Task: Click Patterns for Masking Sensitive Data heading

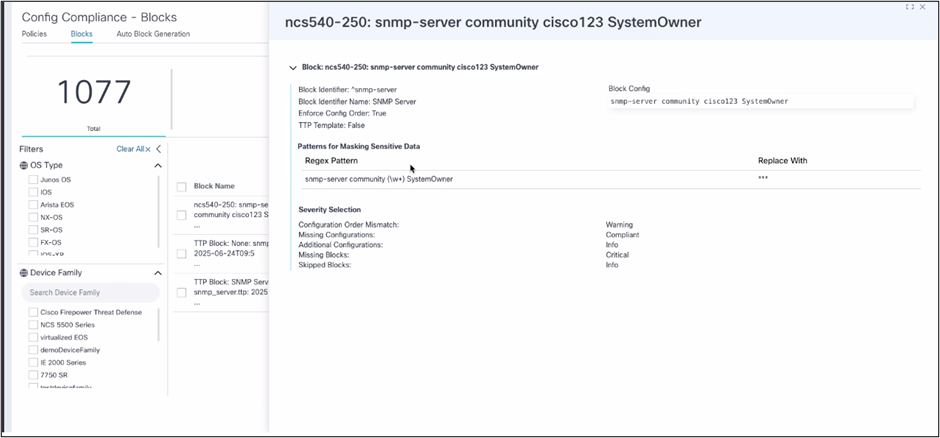Action: pos(358,146)
